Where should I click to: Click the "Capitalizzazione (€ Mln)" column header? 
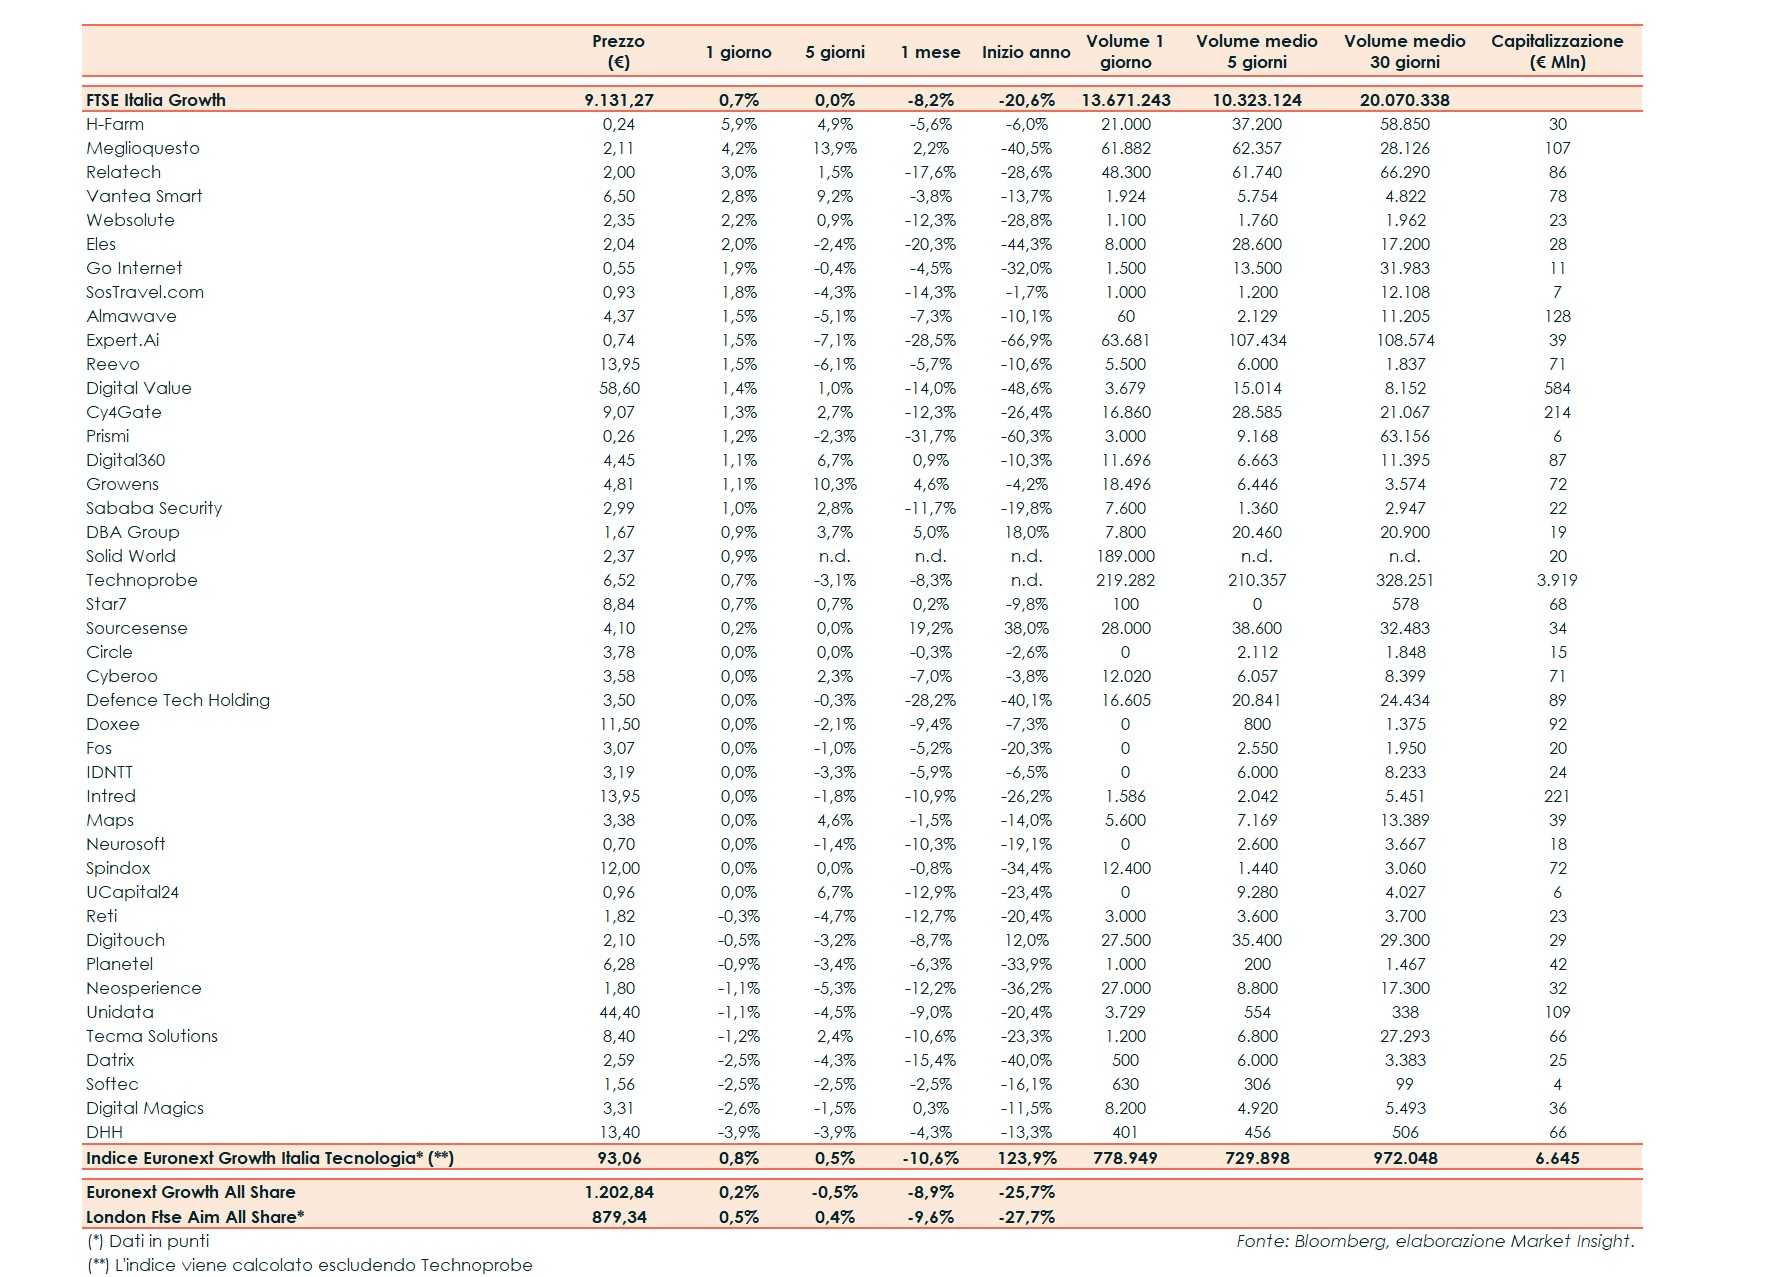pyautogui.click(x=1557, y=51)
